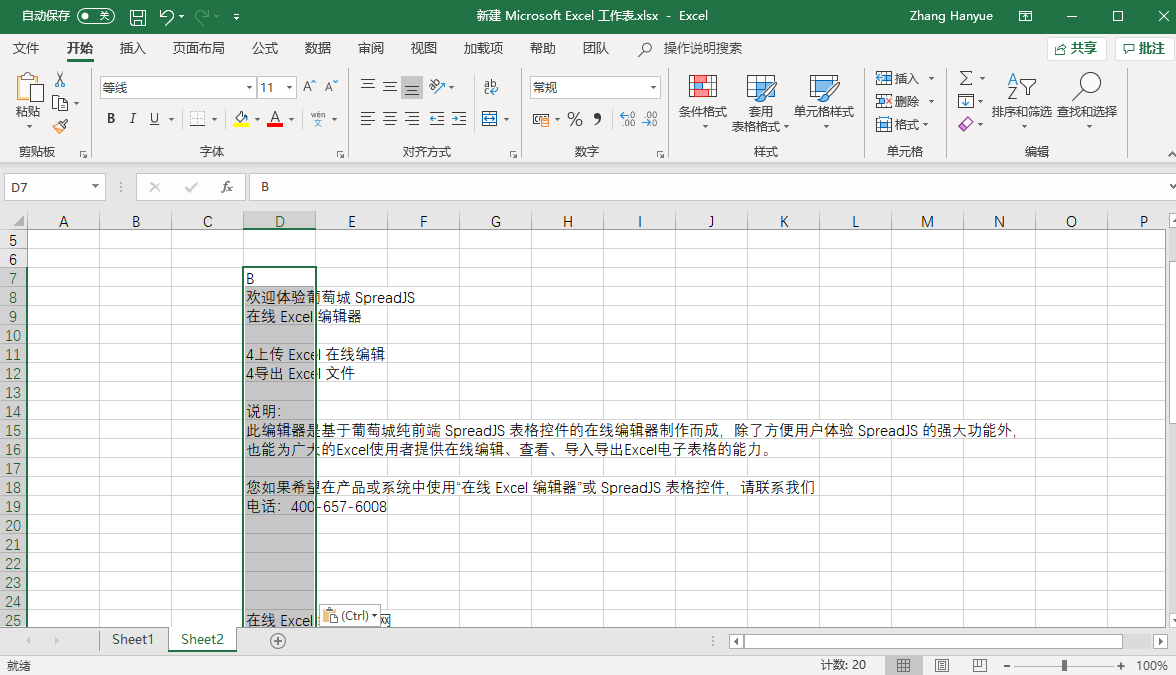Decrease font size with the smaller A icon
Image resolution: width=1176 pixels, height=675 pixels.
click(331, 87)
